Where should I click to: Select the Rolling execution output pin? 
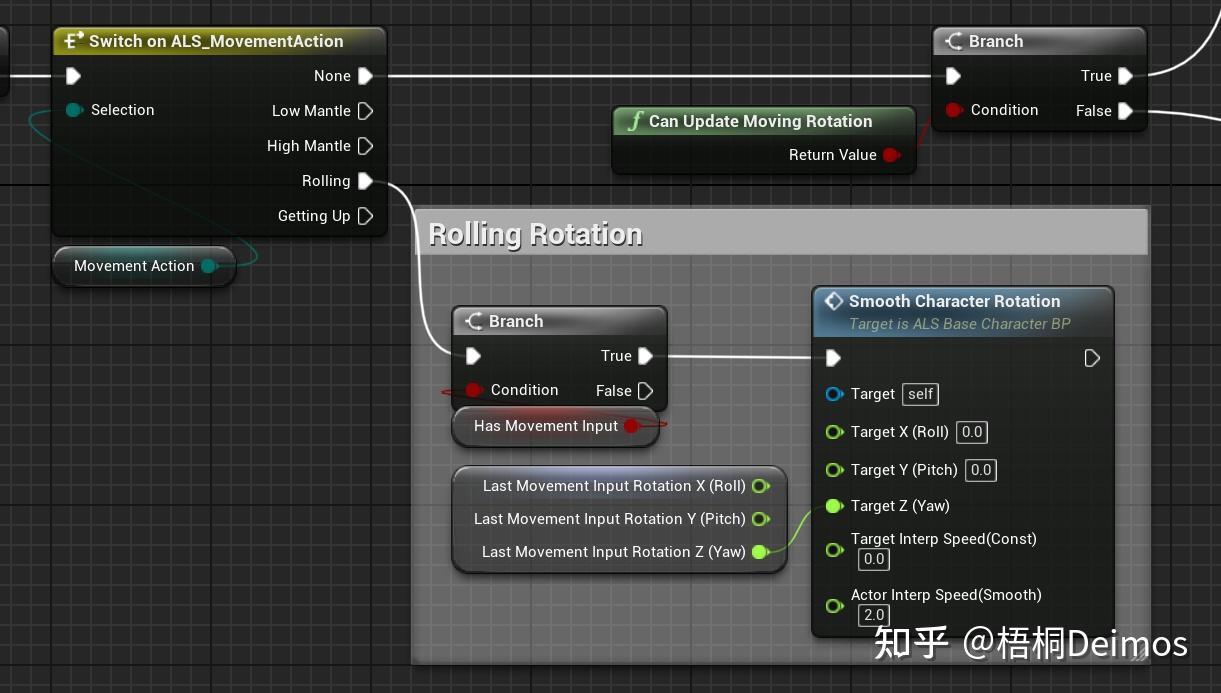[x=364, y=181]
